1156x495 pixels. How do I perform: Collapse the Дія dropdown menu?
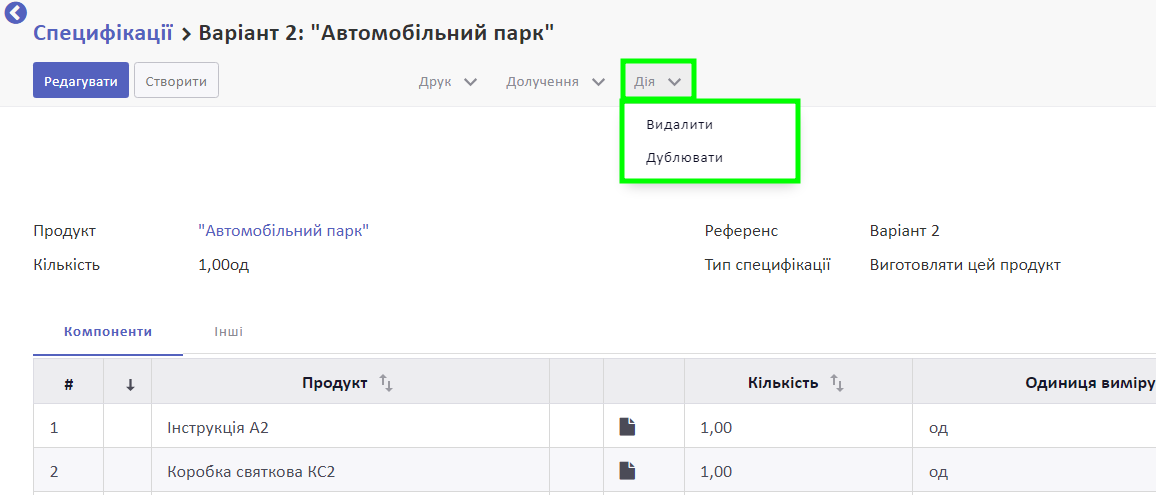pos(658,81)
